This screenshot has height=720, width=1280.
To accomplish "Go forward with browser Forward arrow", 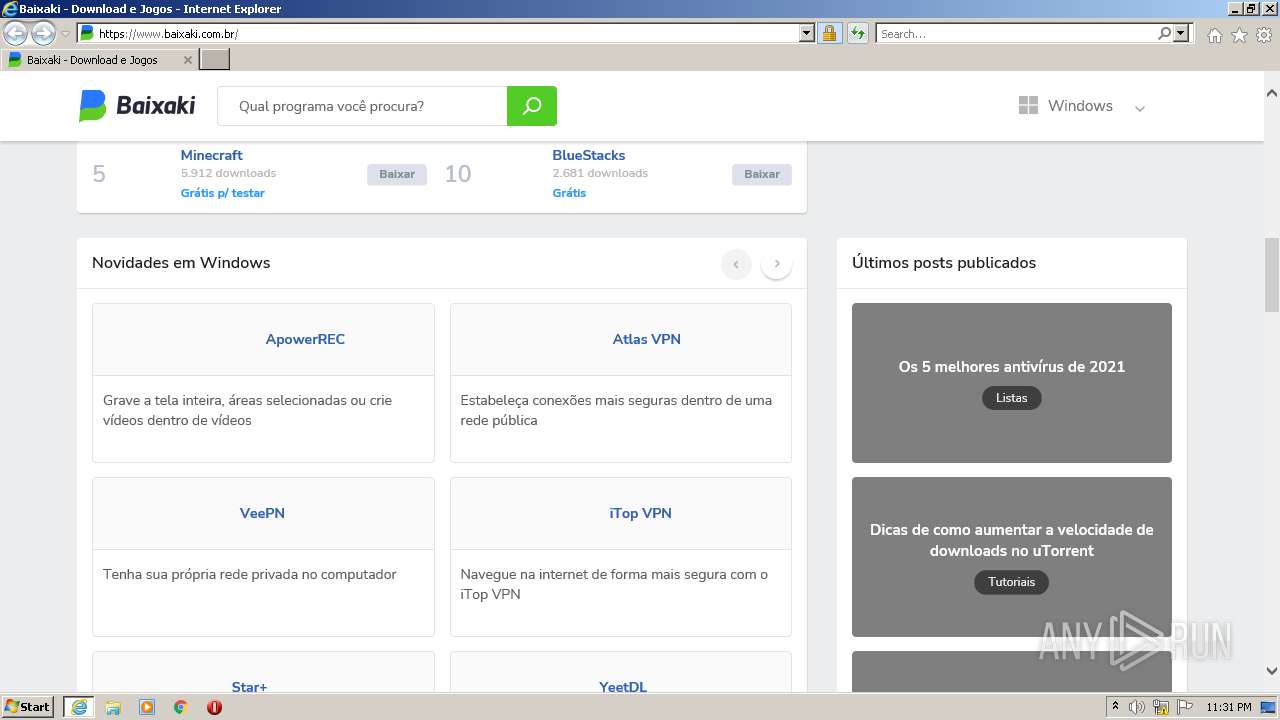I will click(x=43, y=33).
